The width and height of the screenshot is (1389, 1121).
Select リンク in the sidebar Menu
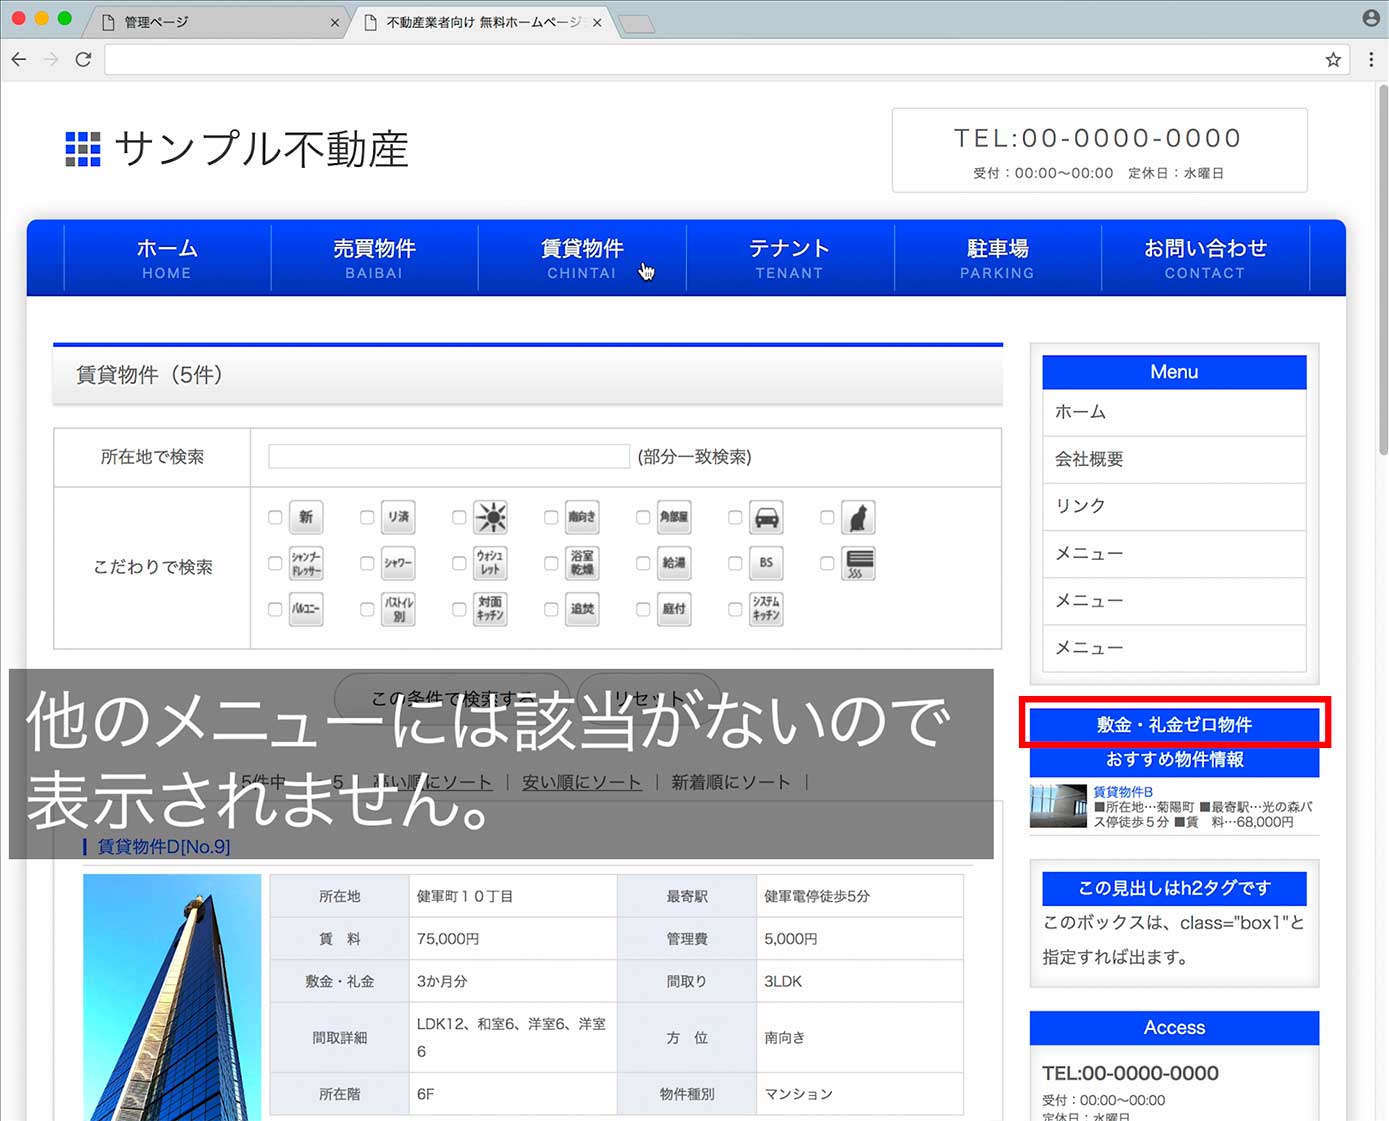pyautogui.click(x=1174, y=506)
